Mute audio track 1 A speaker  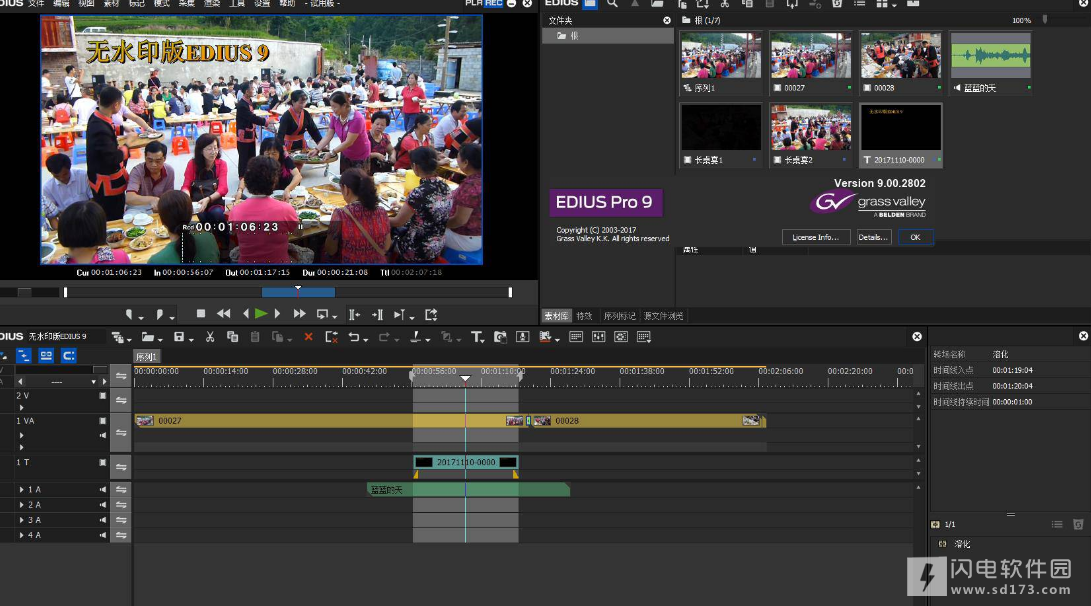pos(103,490)
